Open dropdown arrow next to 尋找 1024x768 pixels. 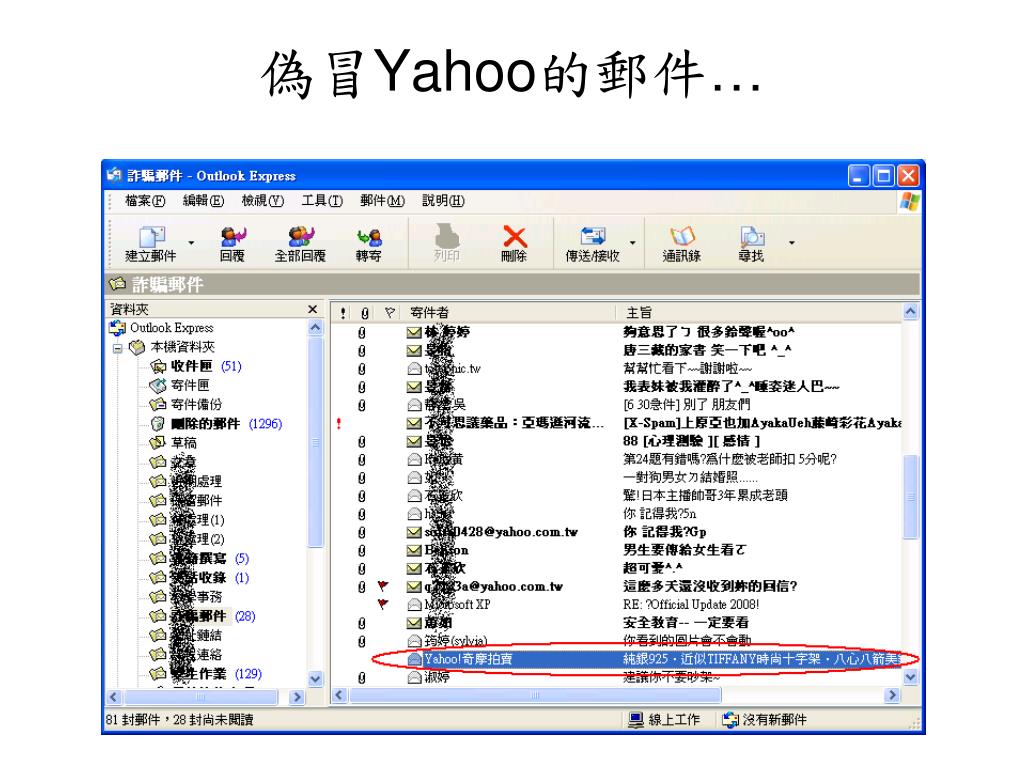792,243
